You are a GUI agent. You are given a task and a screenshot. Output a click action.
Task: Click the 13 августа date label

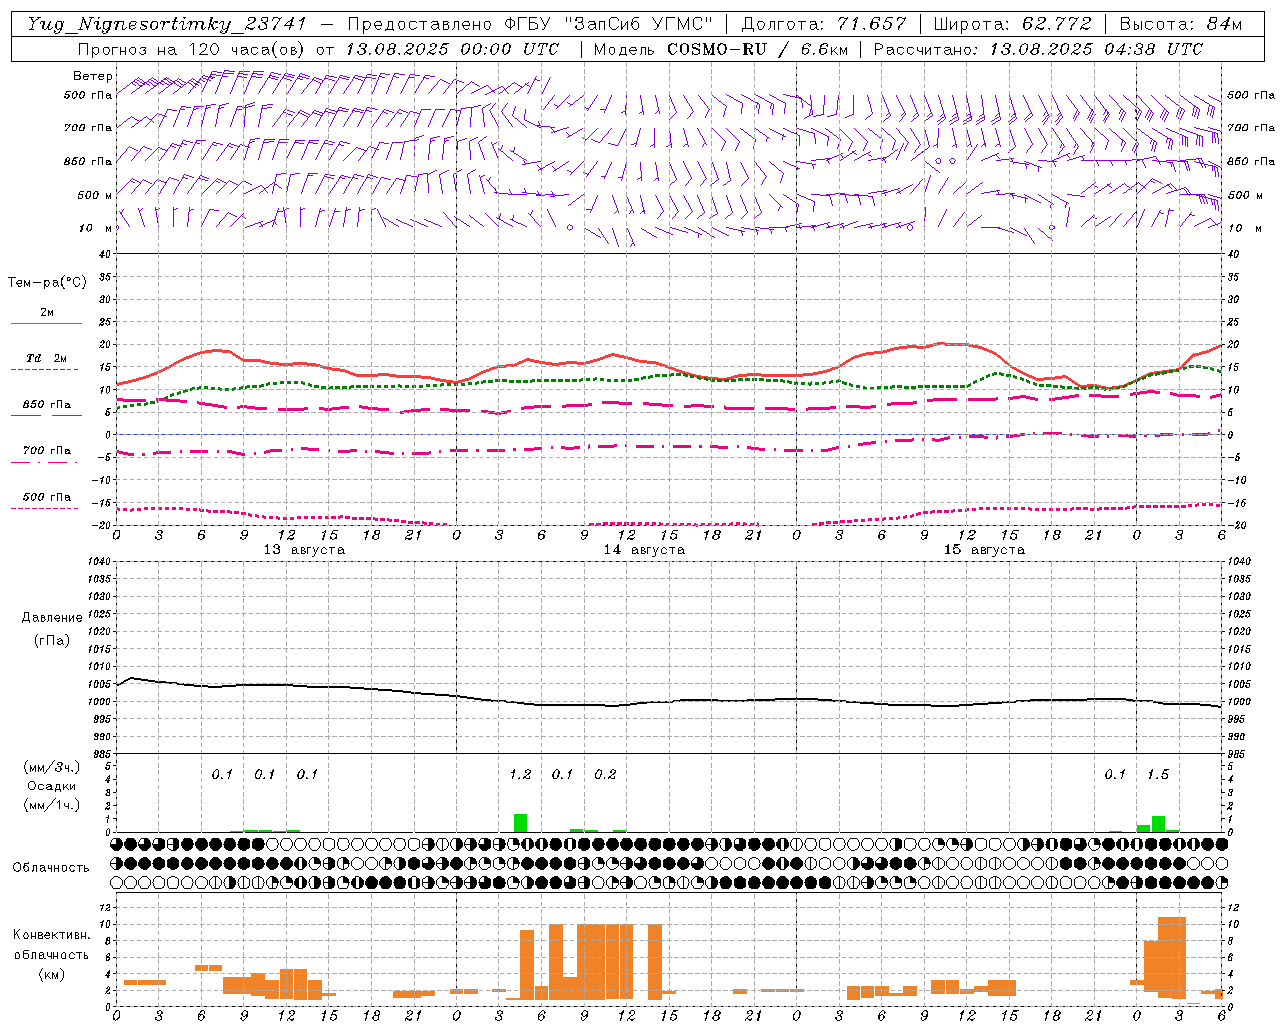click(x=304, y=550)
